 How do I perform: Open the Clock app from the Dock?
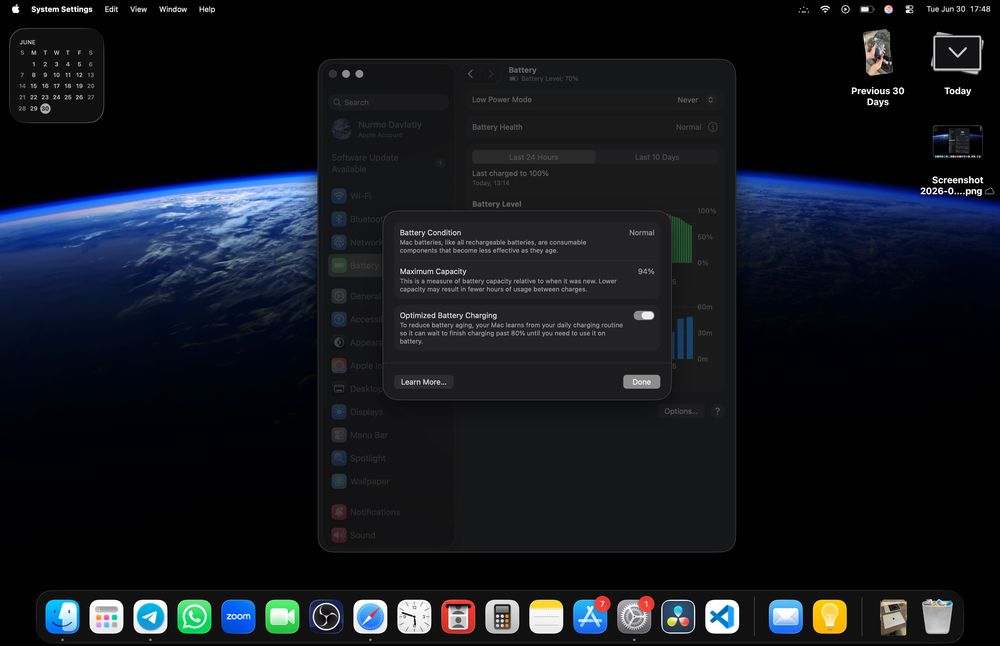[x=415, y=617]
